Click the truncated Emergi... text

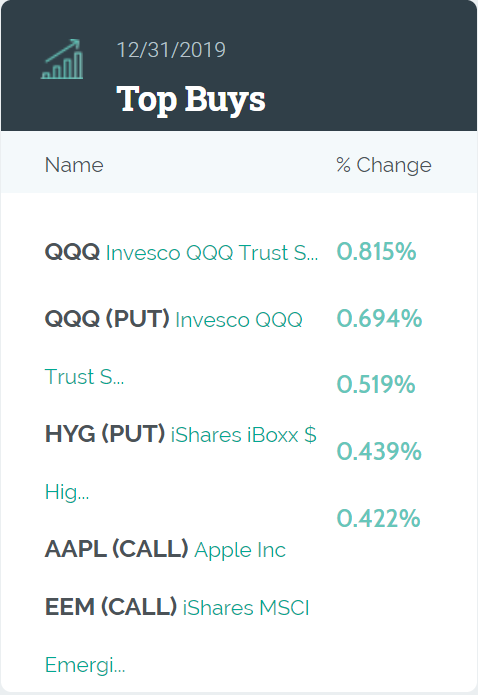pyautogui.click(x=85, y=665)
